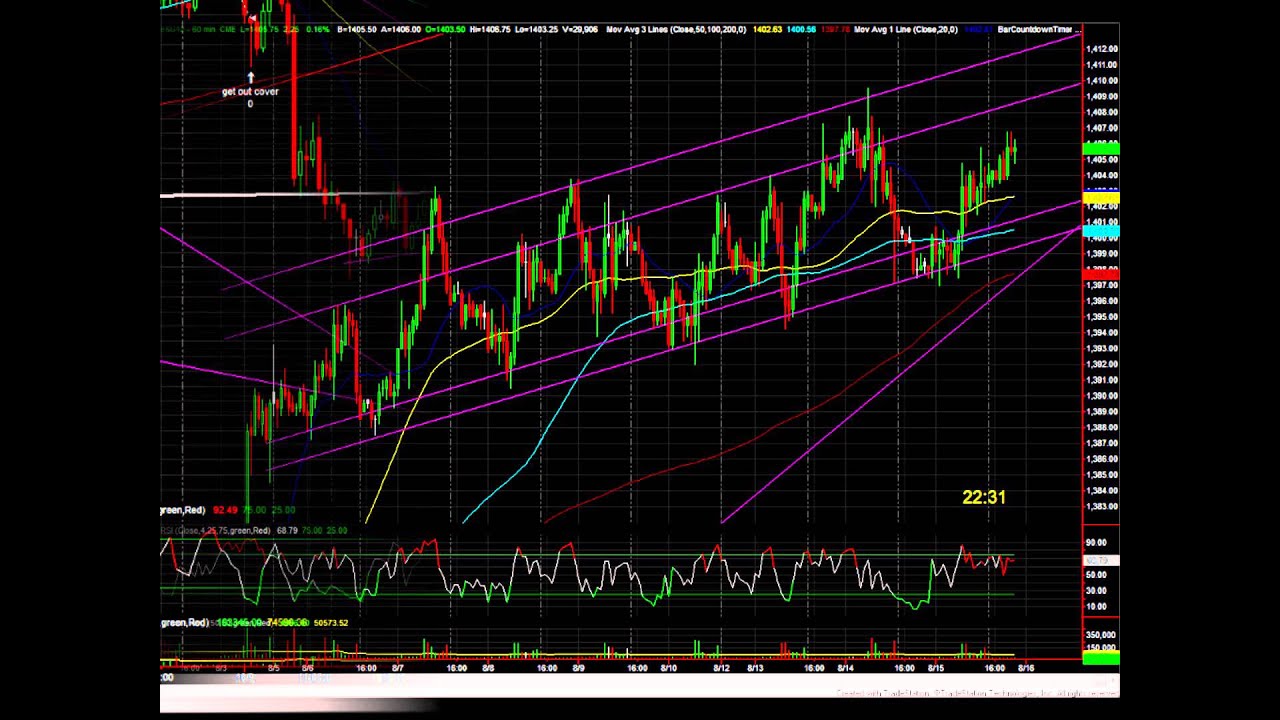Viewport: 1280px width, 720px height.
Task: Click the red moving average marker on price axis
Action: (x=1101, y=273)
